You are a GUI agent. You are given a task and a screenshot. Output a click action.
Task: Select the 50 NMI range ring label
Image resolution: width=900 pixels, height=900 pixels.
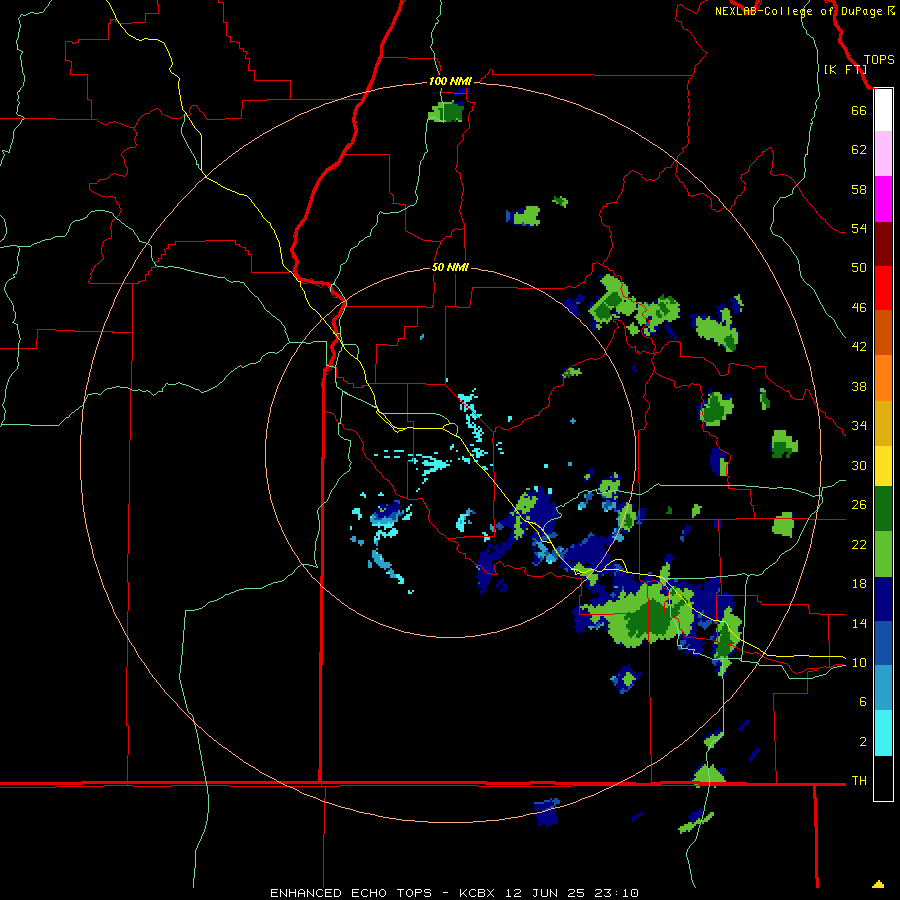(x=450, y=267)
